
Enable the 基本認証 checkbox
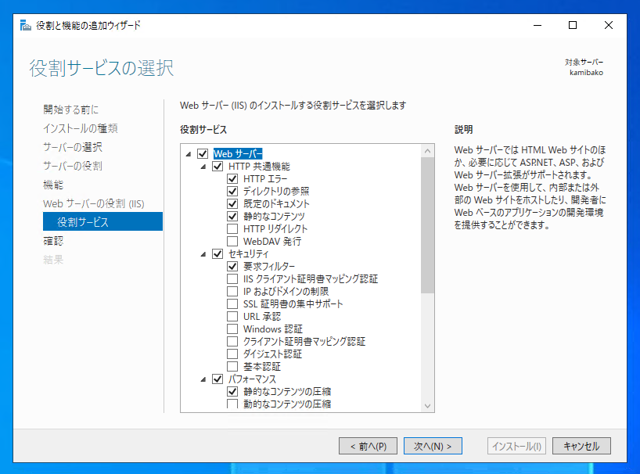[x=233, y=367]
